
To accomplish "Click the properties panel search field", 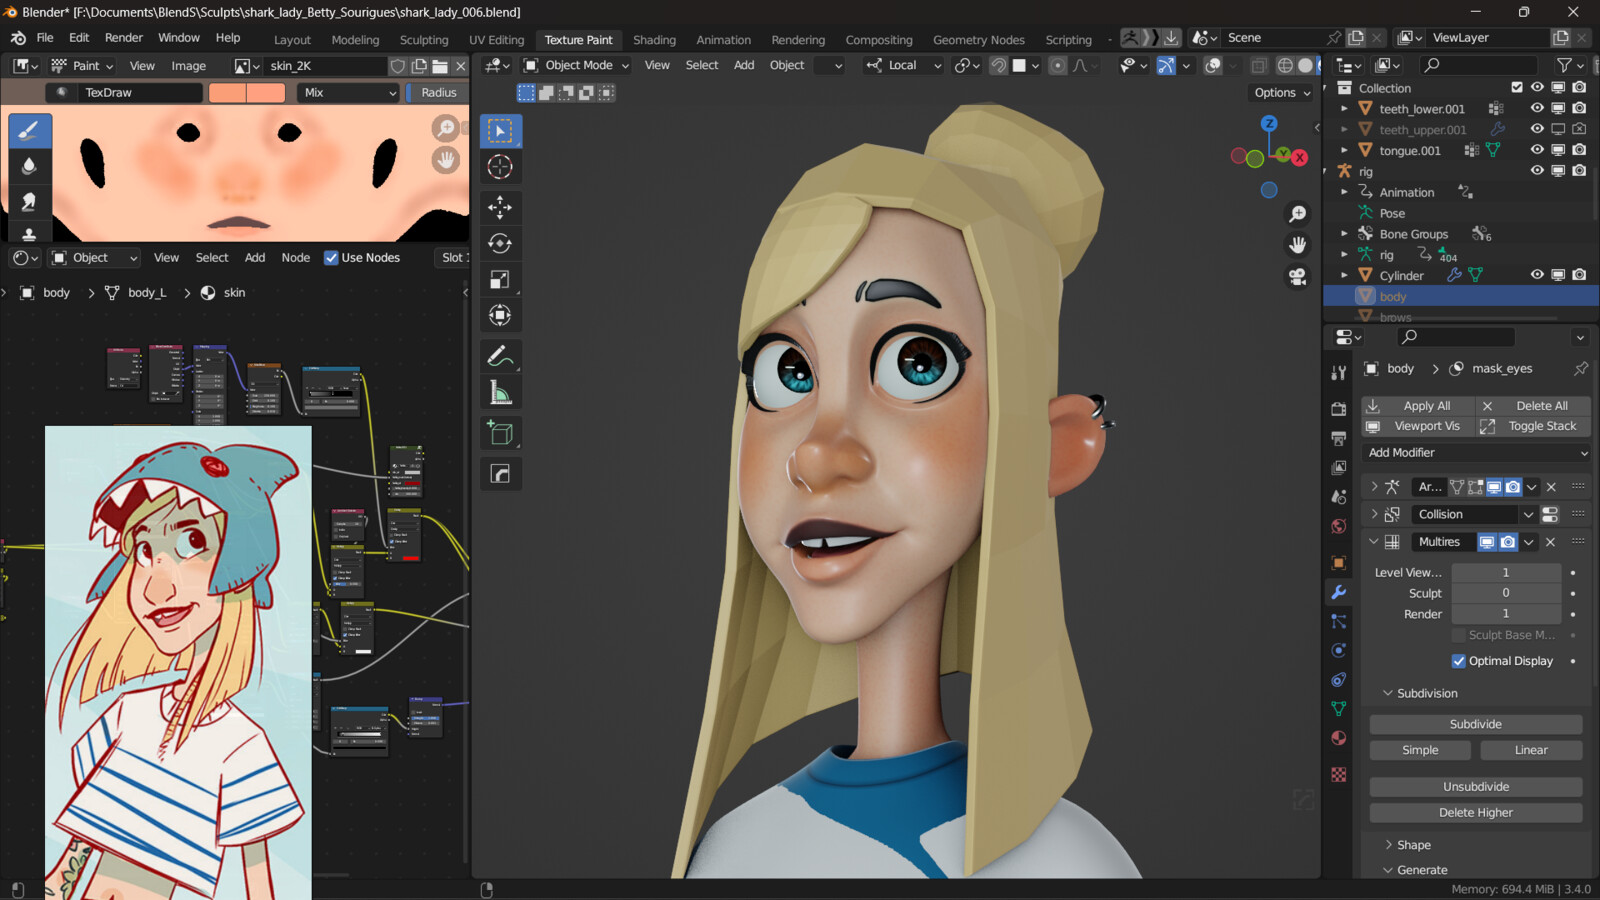I will click(1455, 337).
